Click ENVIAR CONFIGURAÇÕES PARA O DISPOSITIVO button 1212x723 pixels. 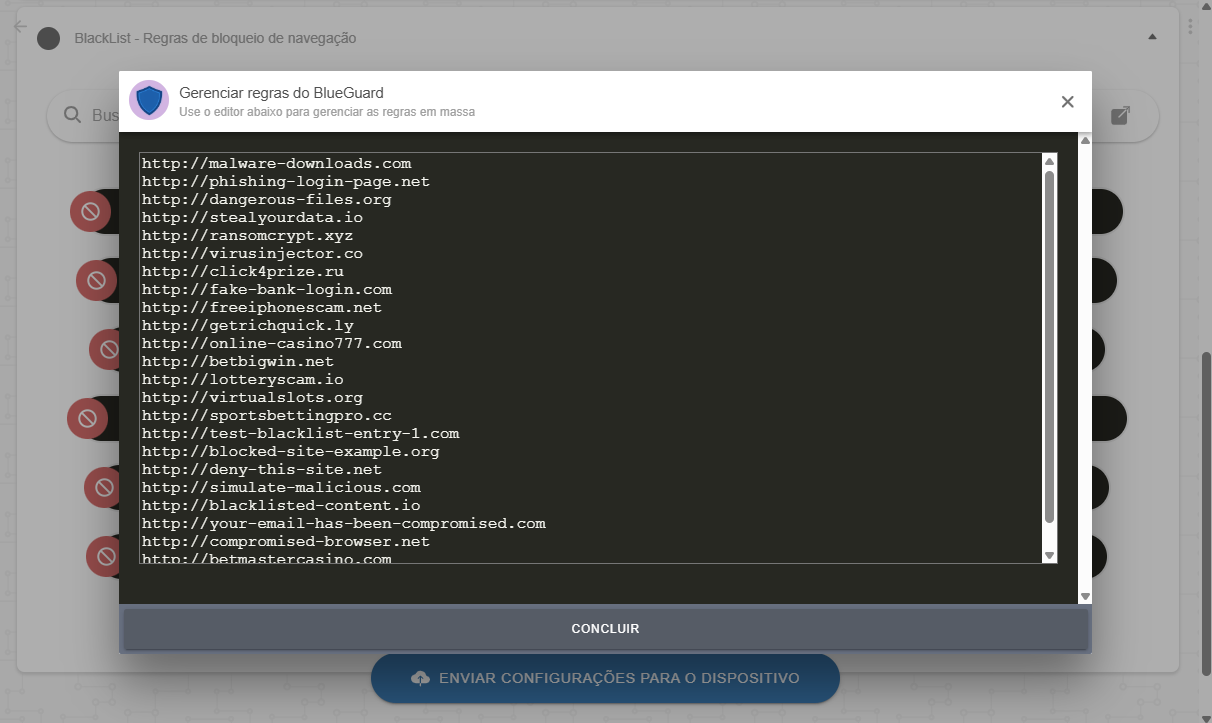coord(605,678)
